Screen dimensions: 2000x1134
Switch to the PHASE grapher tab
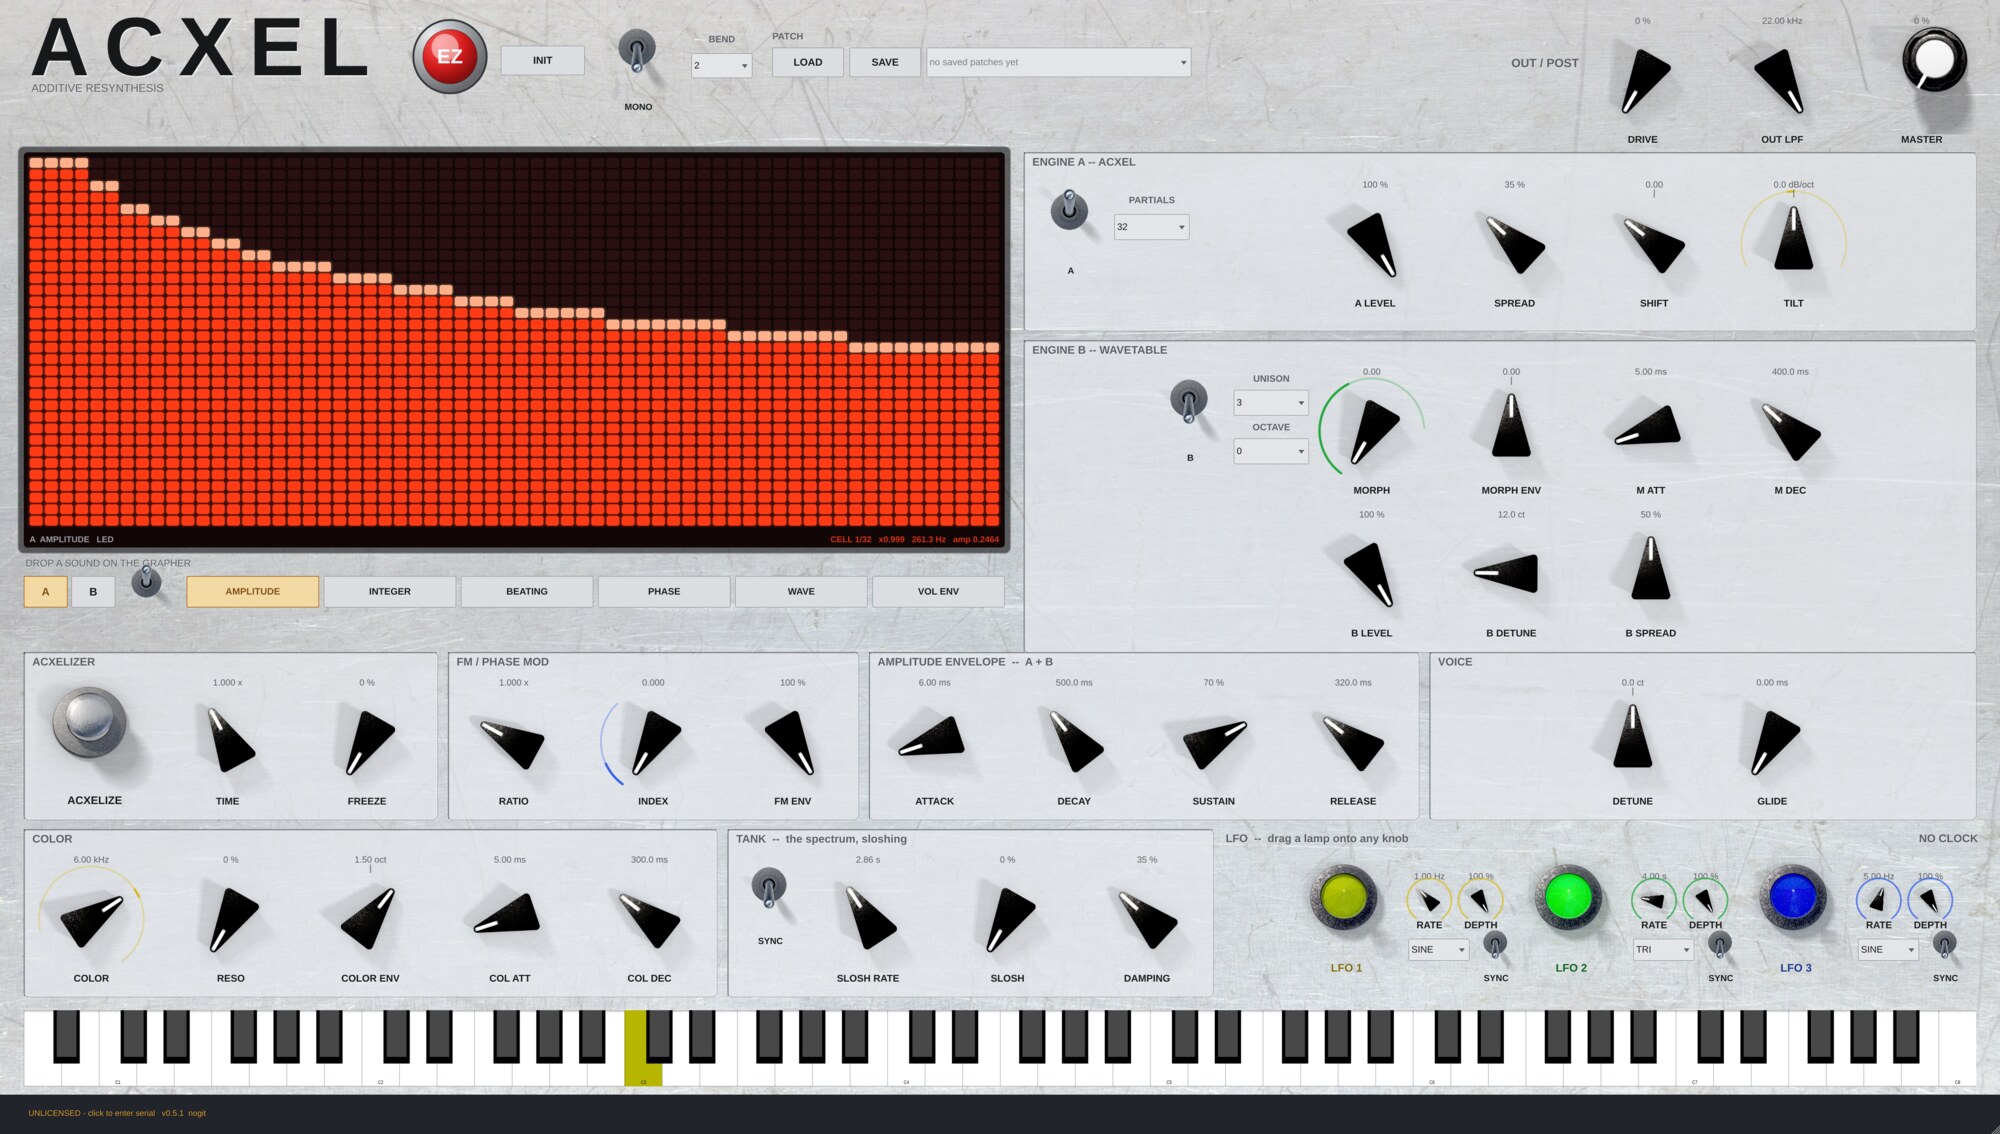(x=664, y=592)
